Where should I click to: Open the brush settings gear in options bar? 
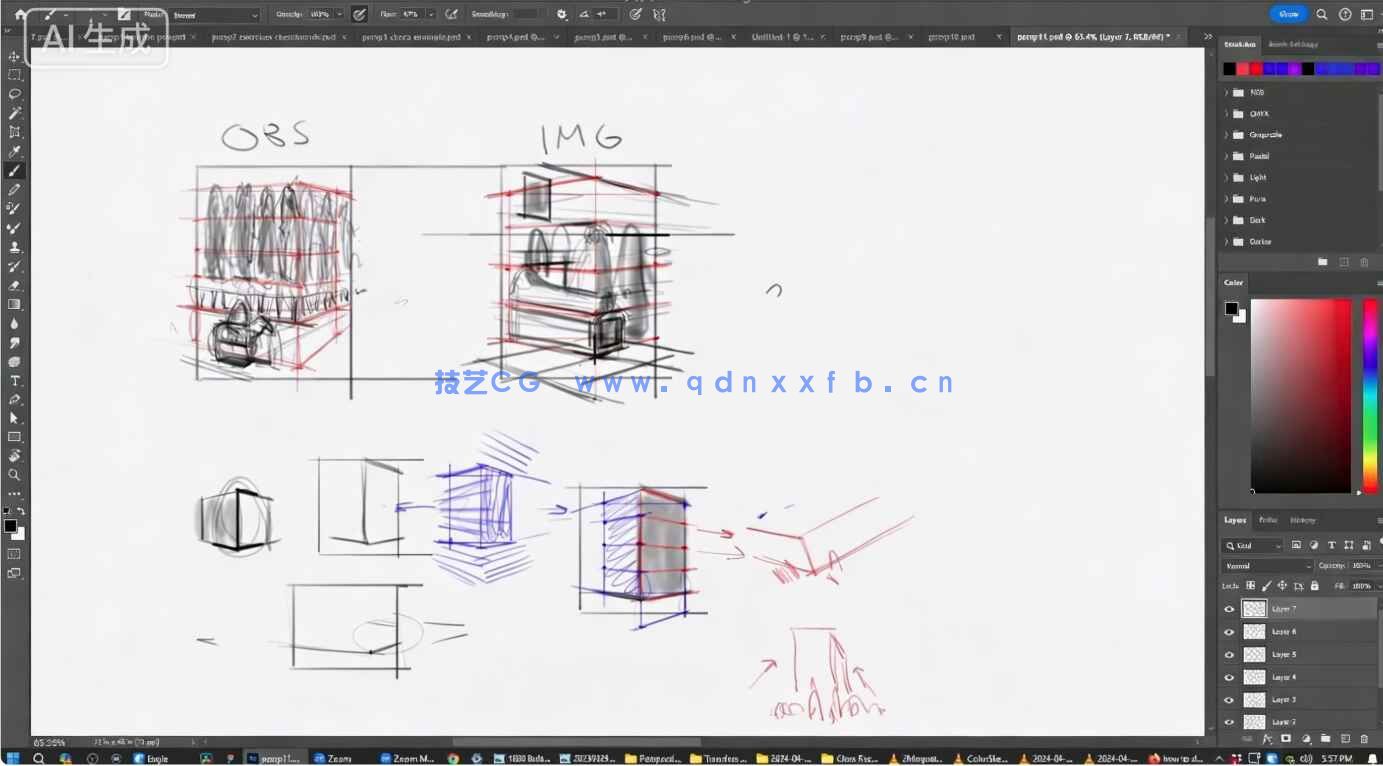[x=561, y=15]
